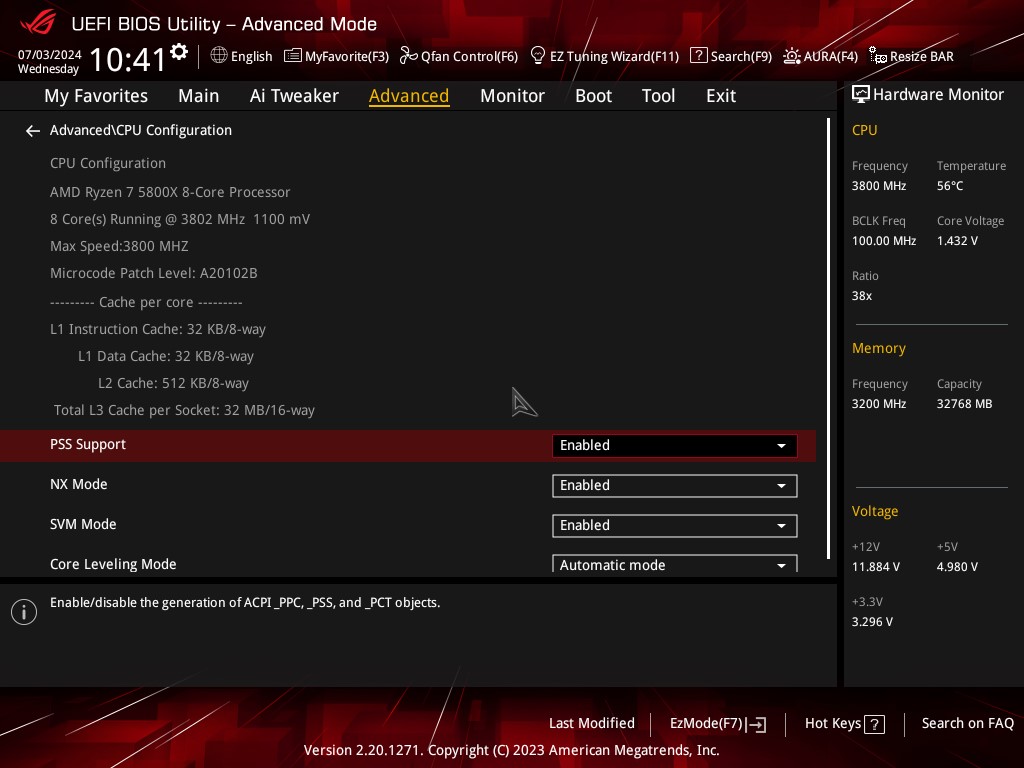1024x768 pixels.
Task: Click the Hot Keys question mark icon
Action: coord(874,724)
